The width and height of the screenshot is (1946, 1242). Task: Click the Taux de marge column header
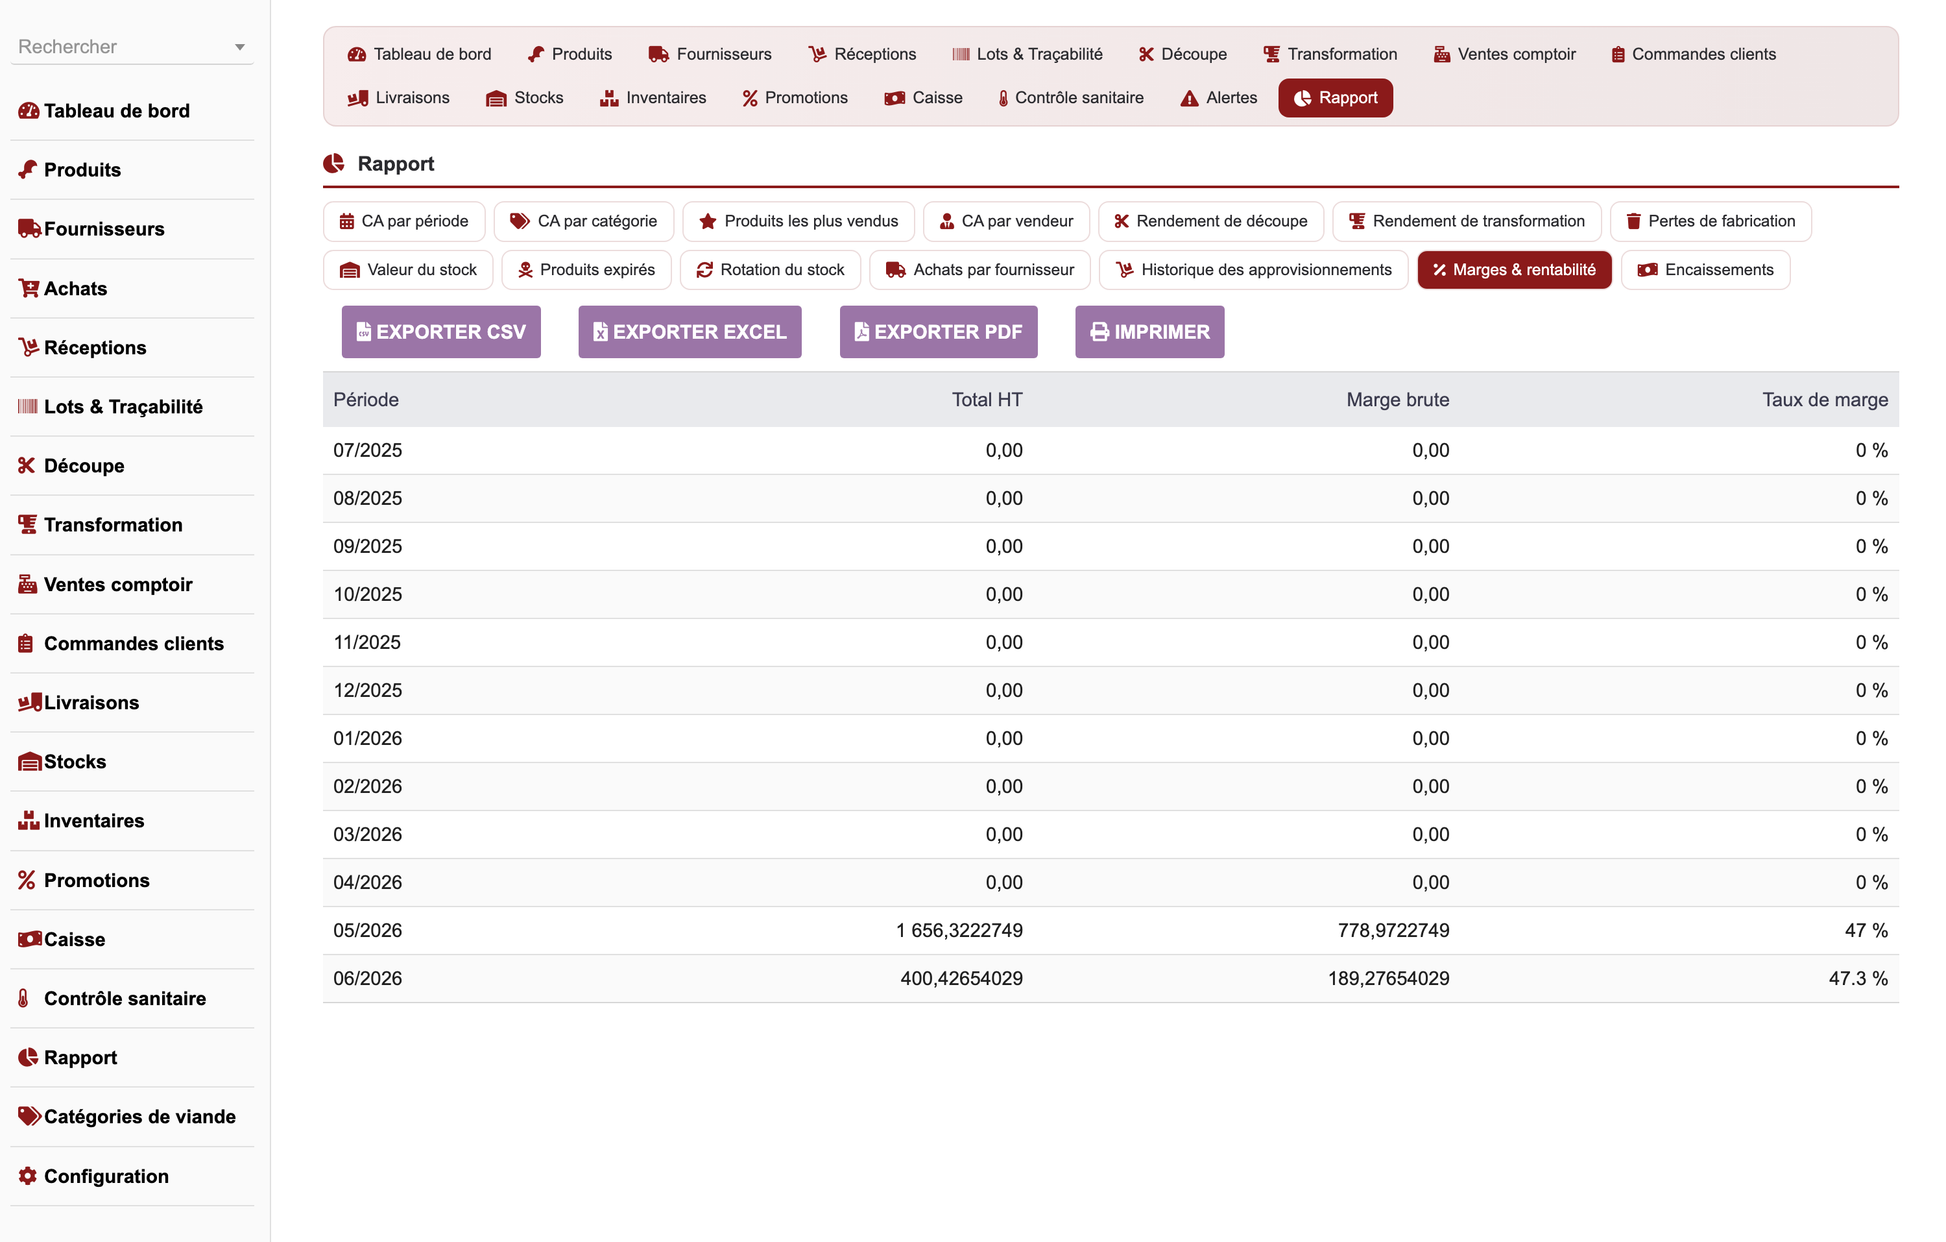coord(1825,400)
